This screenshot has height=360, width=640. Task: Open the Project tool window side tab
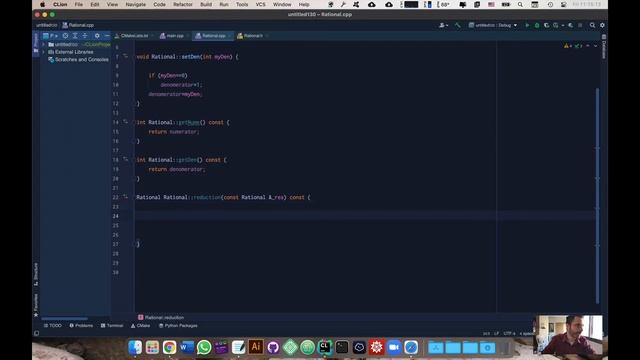36,44
